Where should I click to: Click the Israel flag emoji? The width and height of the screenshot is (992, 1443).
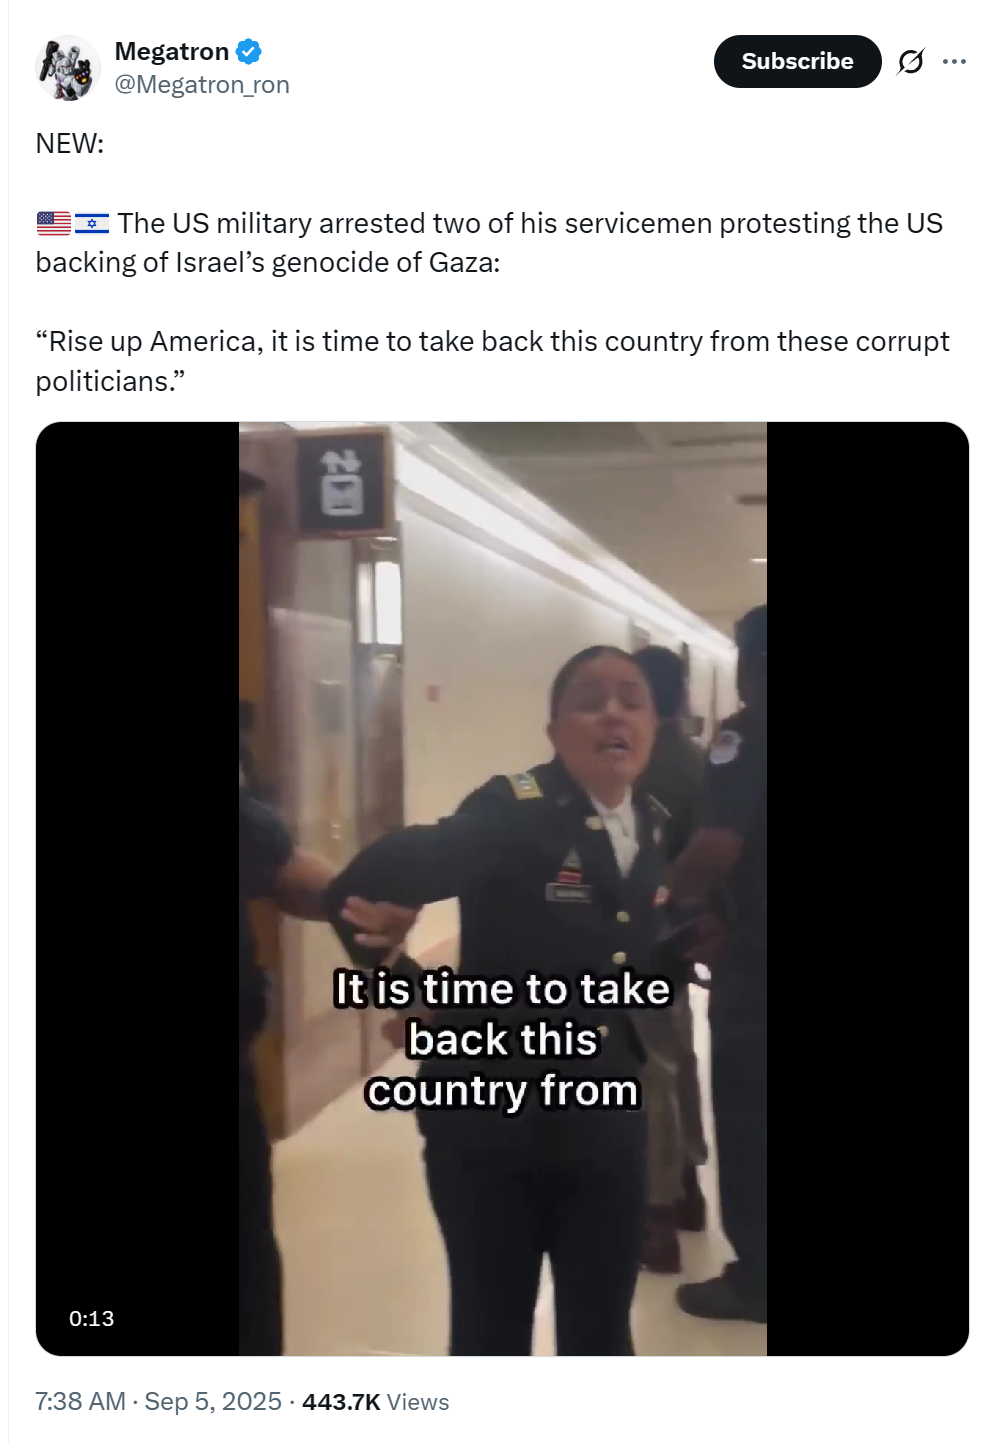click(x=92, y=223)
